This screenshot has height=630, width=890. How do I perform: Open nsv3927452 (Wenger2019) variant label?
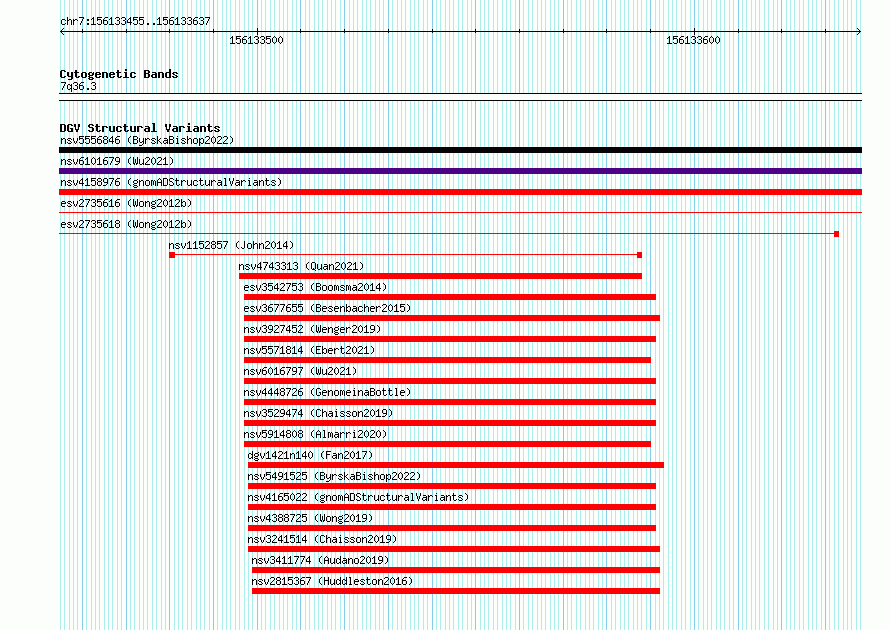pyautogui.click(x=312, y=329)
